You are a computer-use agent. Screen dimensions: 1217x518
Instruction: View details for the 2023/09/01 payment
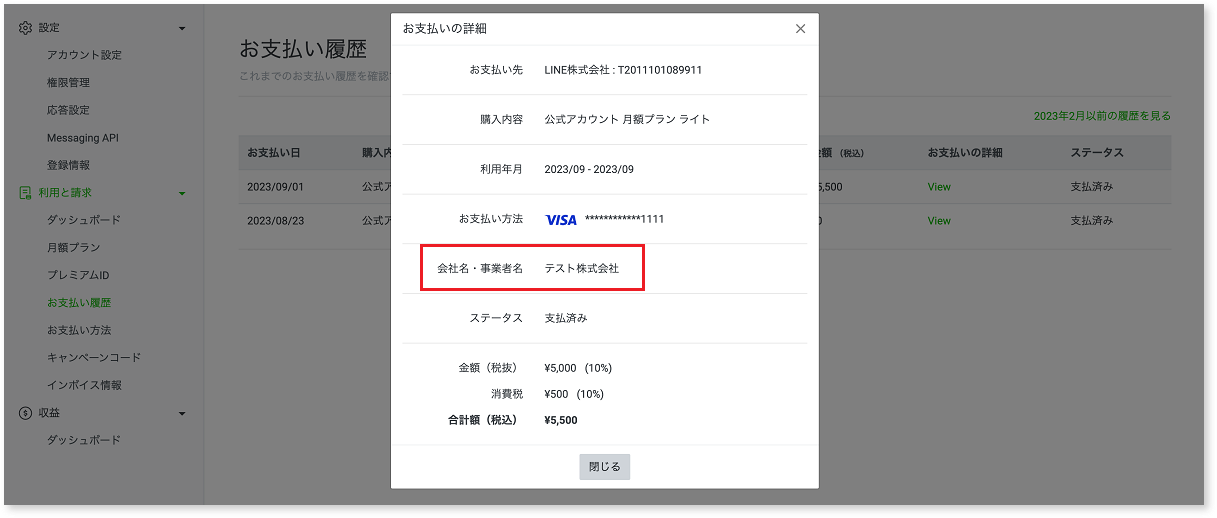(x=939, y=187)
